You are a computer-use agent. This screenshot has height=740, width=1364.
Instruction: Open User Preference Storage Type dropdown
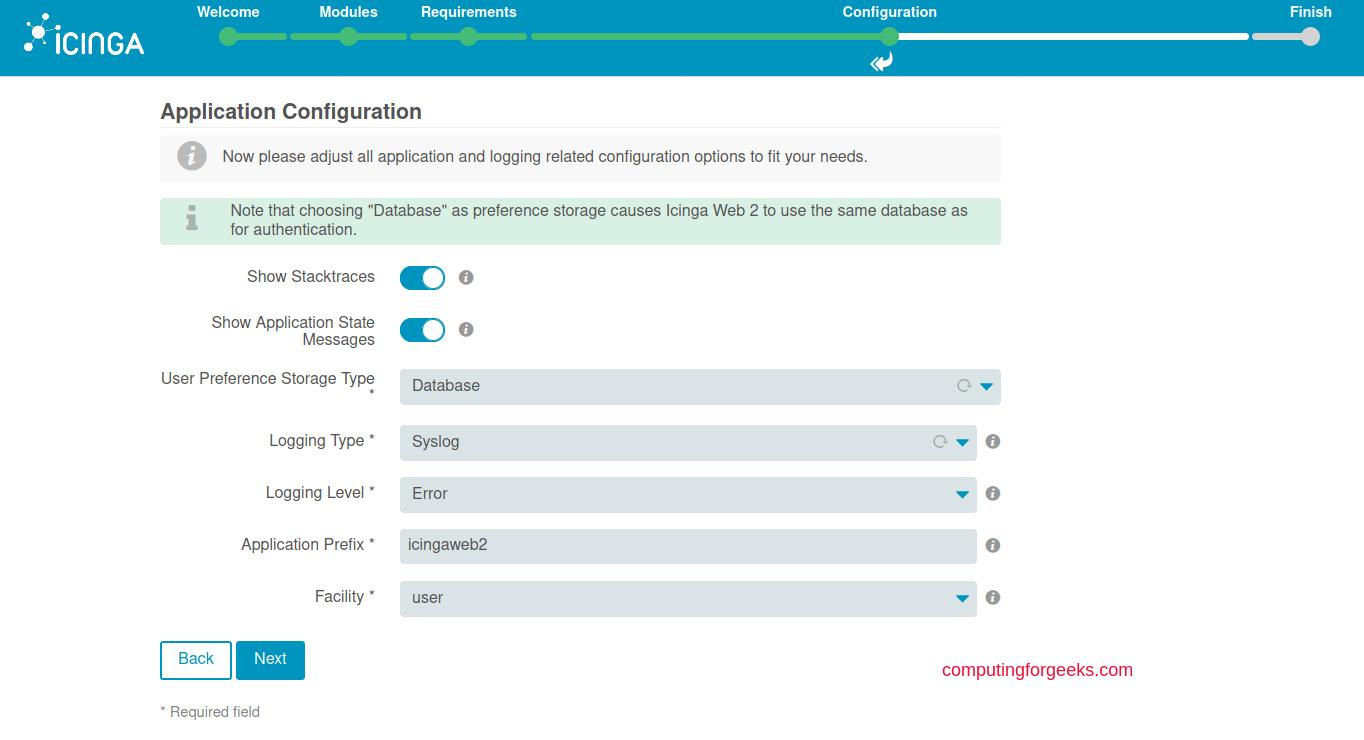point(699,387)
